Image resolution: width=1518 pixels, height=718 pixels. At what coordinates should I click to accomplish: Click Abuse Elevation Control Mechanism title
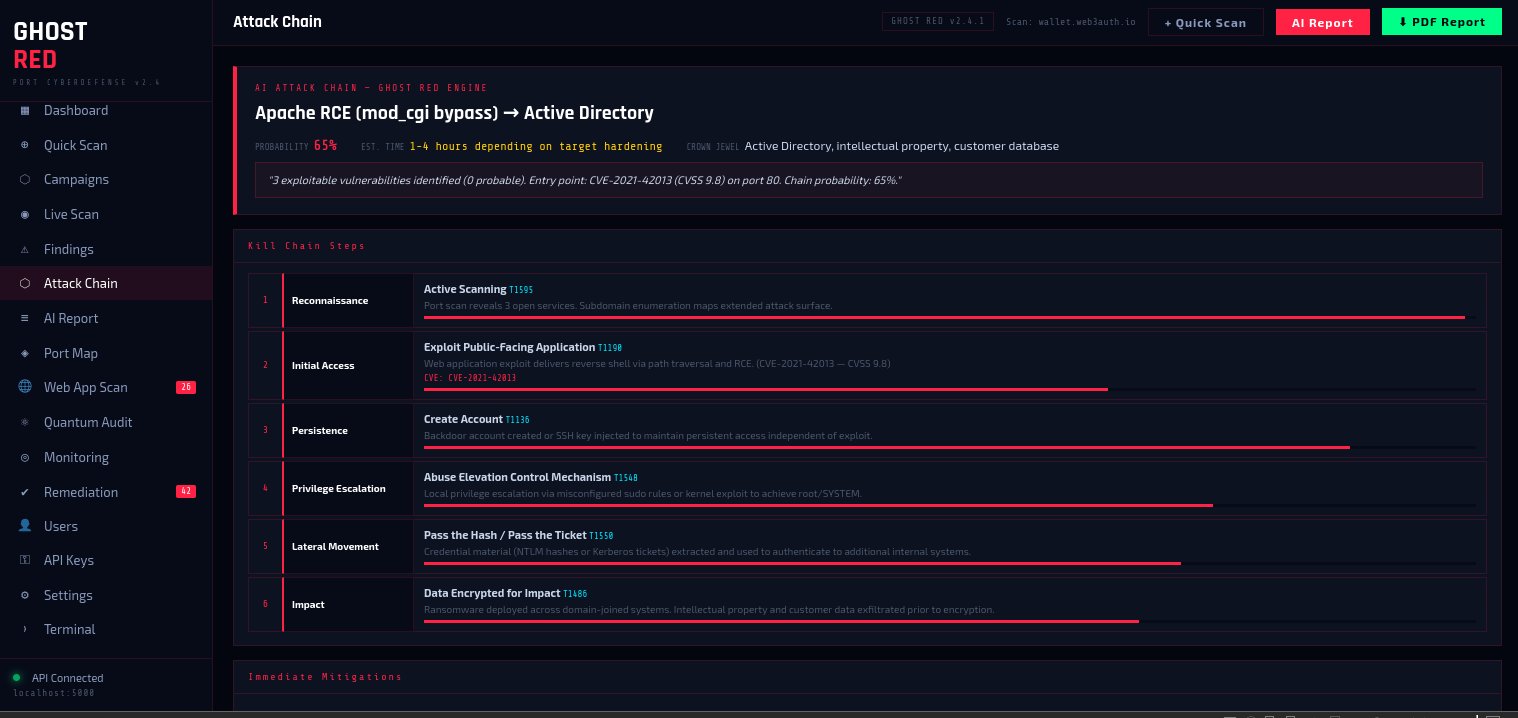517,477
